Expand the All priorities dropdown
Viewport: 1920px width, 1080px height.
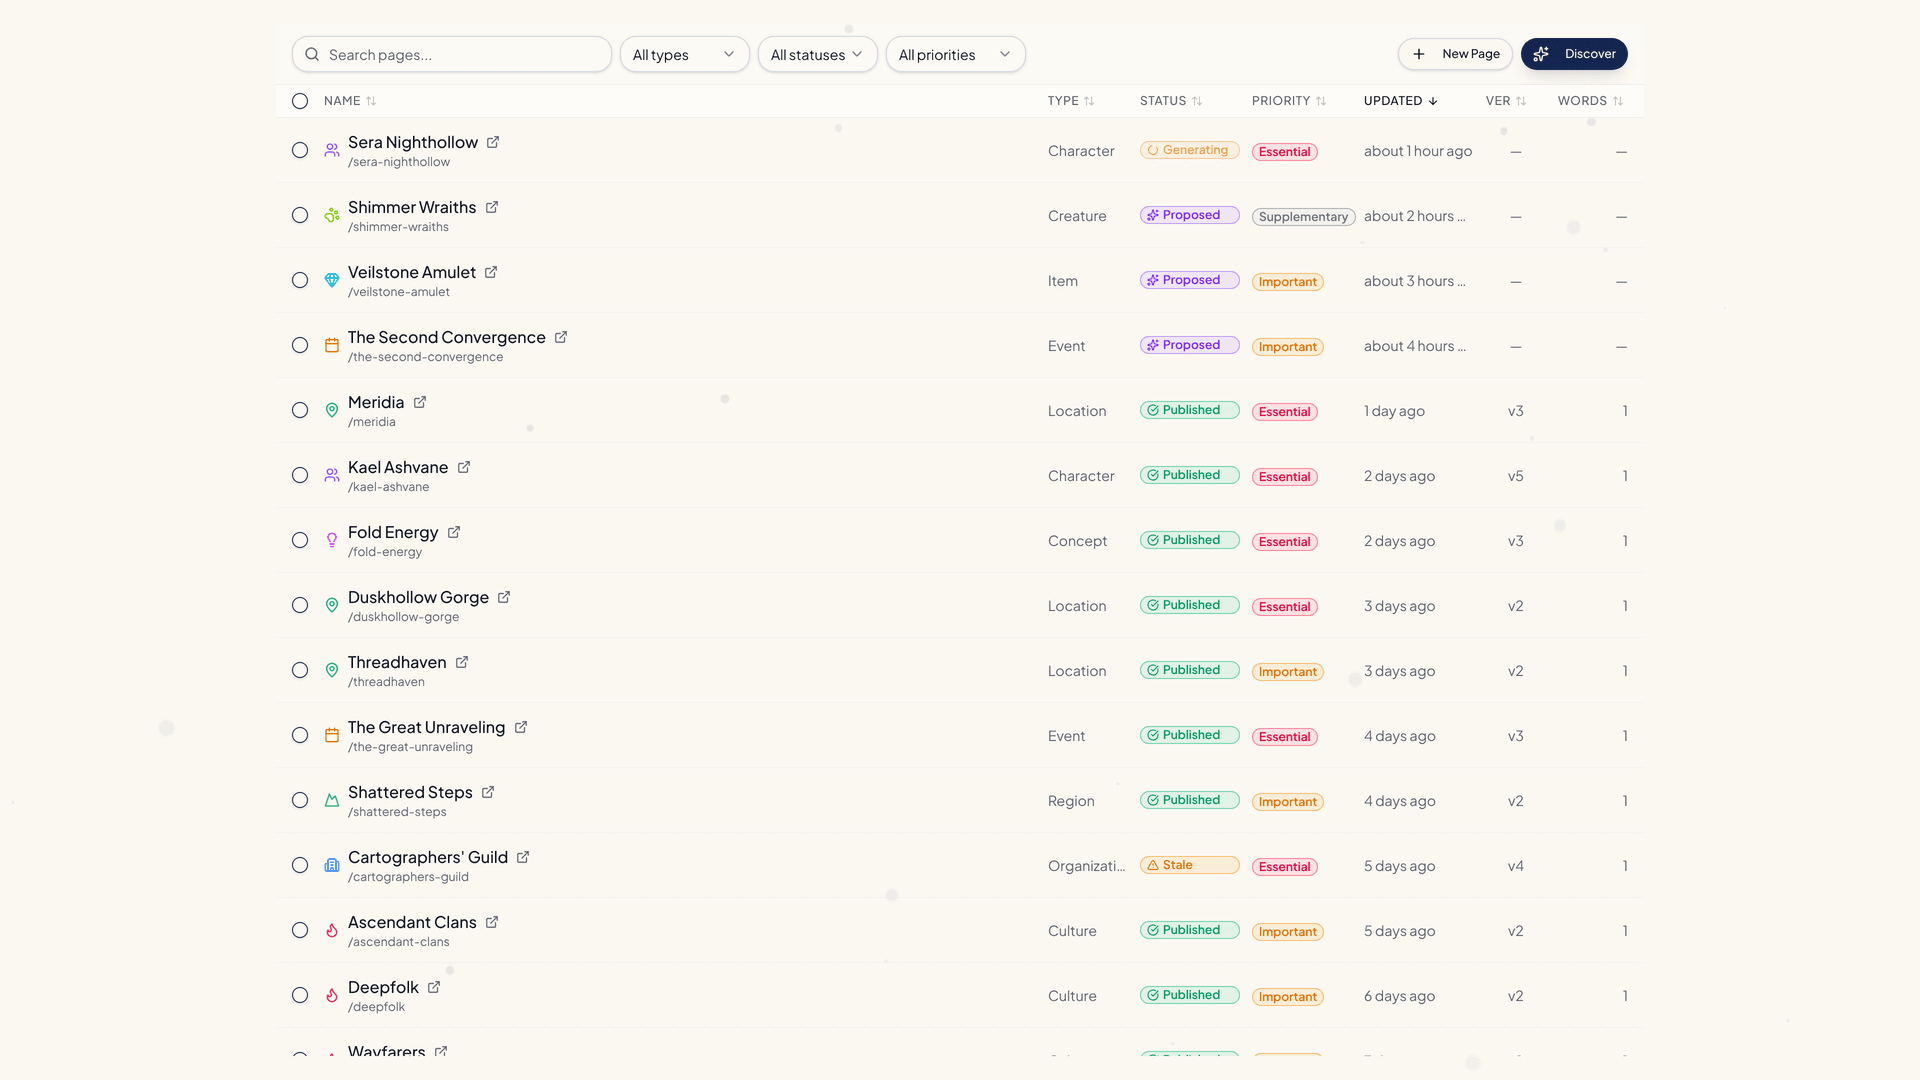pos(955,54)
